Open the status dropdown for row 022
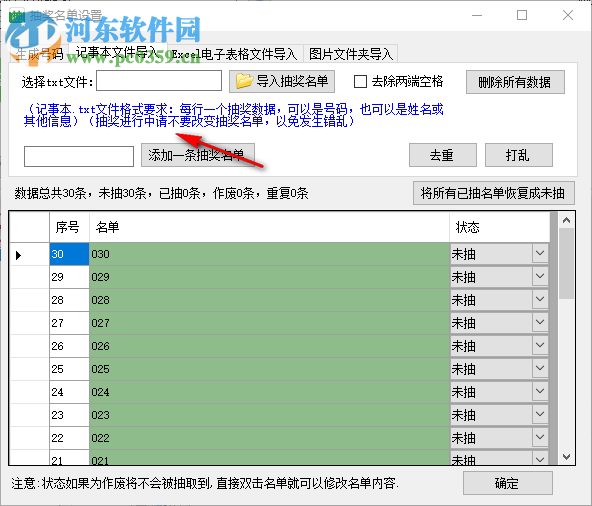The width and height of the screenshot is (592, 506). pos(540,438)
